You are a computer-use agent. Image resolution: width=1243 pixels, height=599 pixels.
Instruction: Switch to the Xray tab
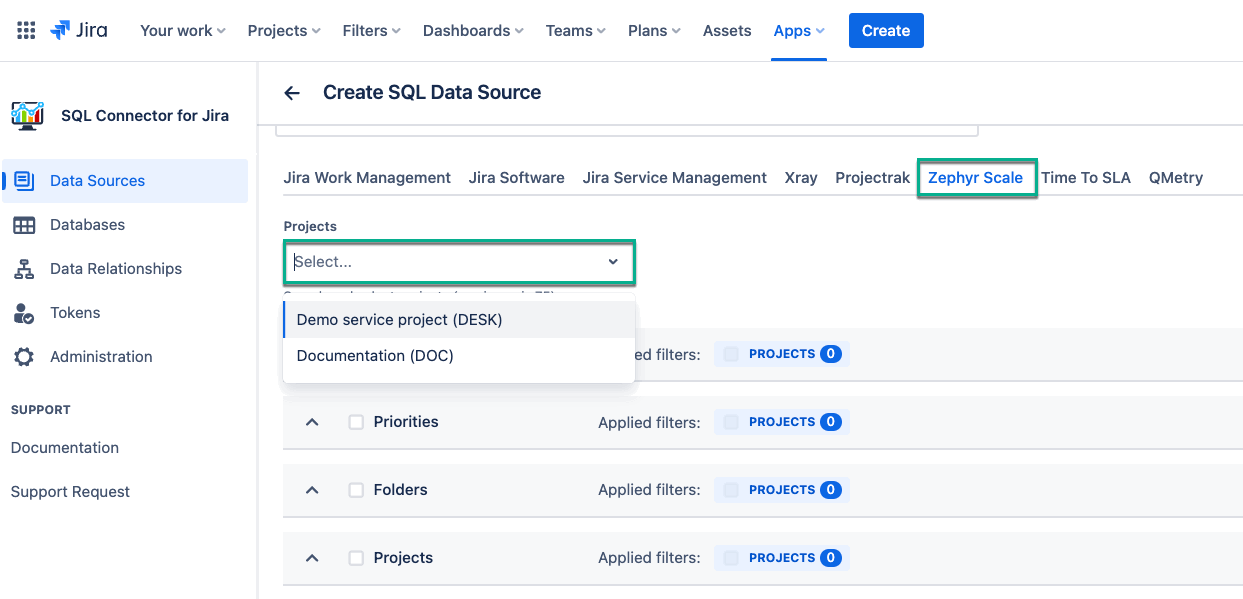[x=801, y=178]
